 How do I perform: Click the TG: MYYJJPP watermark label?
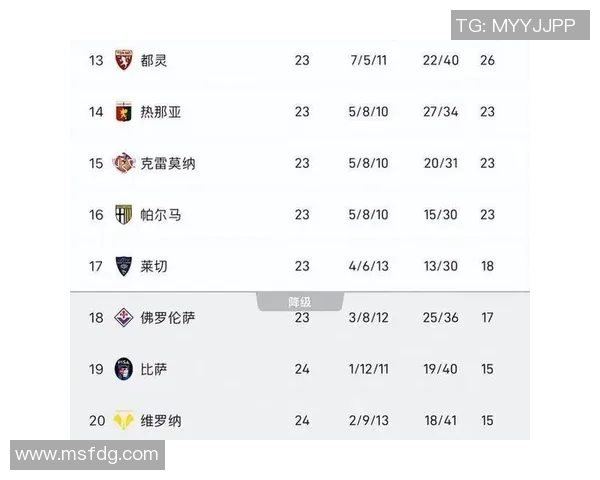(x=515, y=26)
